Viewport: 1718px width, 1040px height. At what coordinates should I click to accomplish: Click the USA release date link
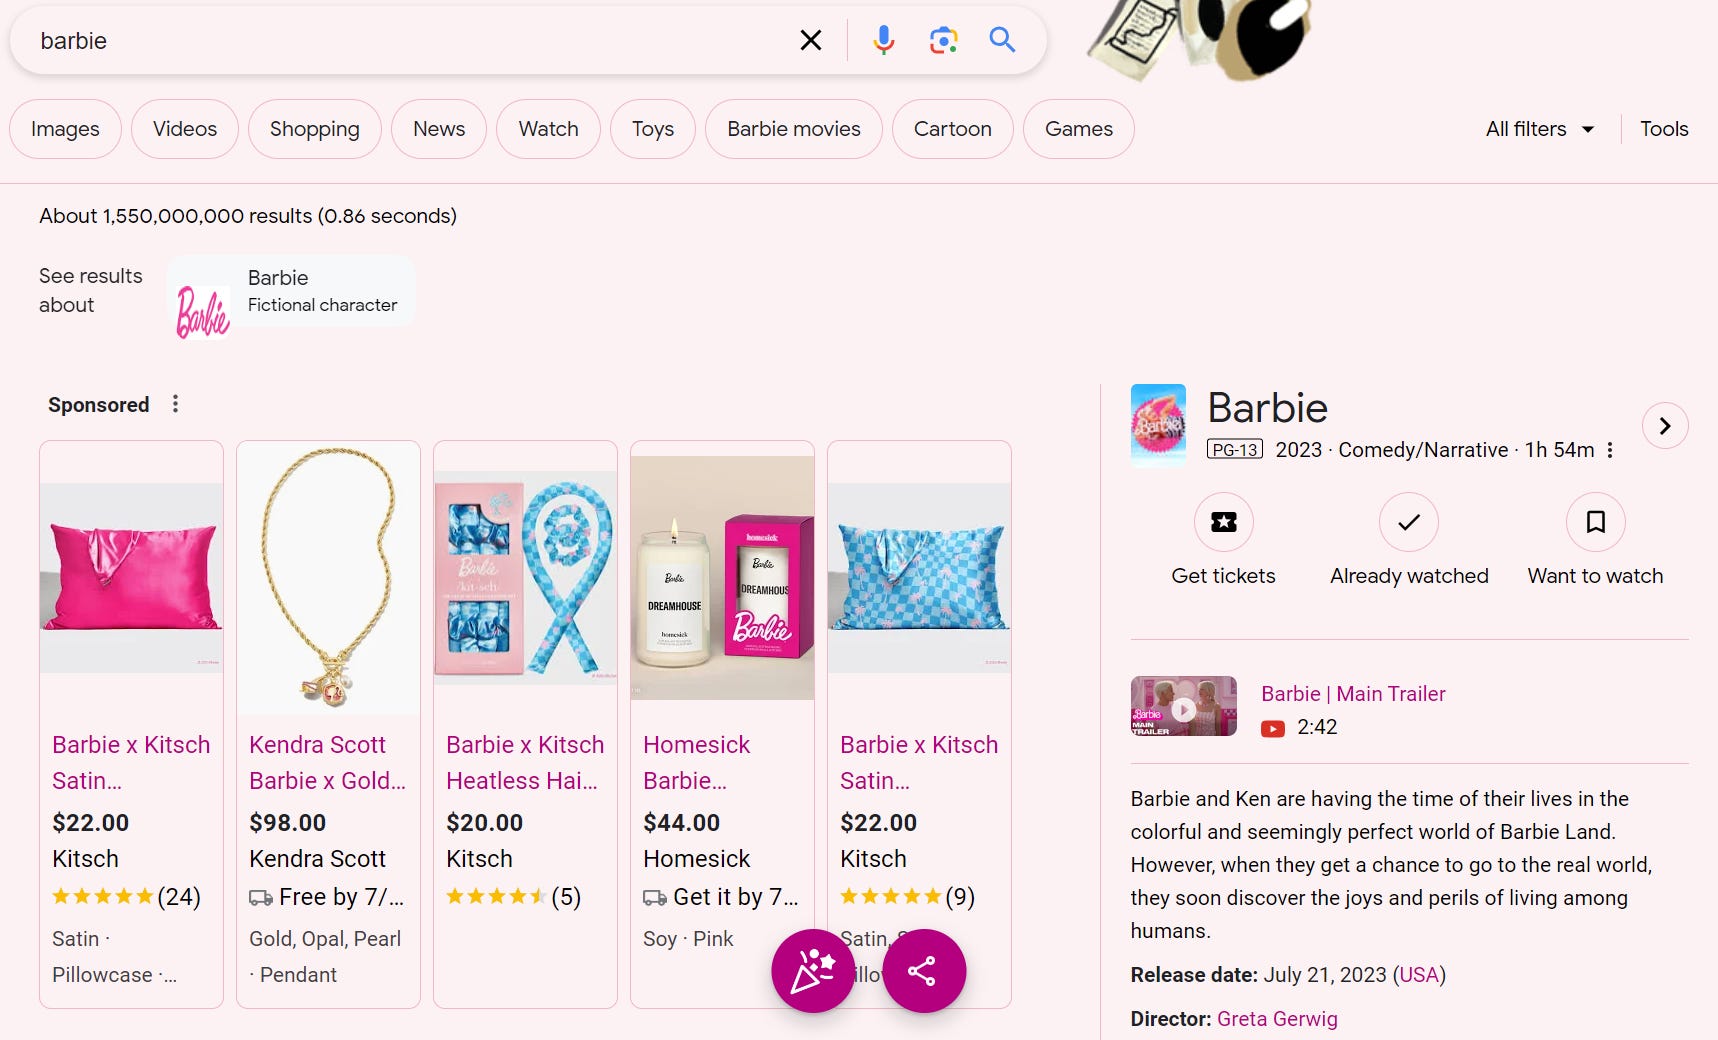[1419, 975]
